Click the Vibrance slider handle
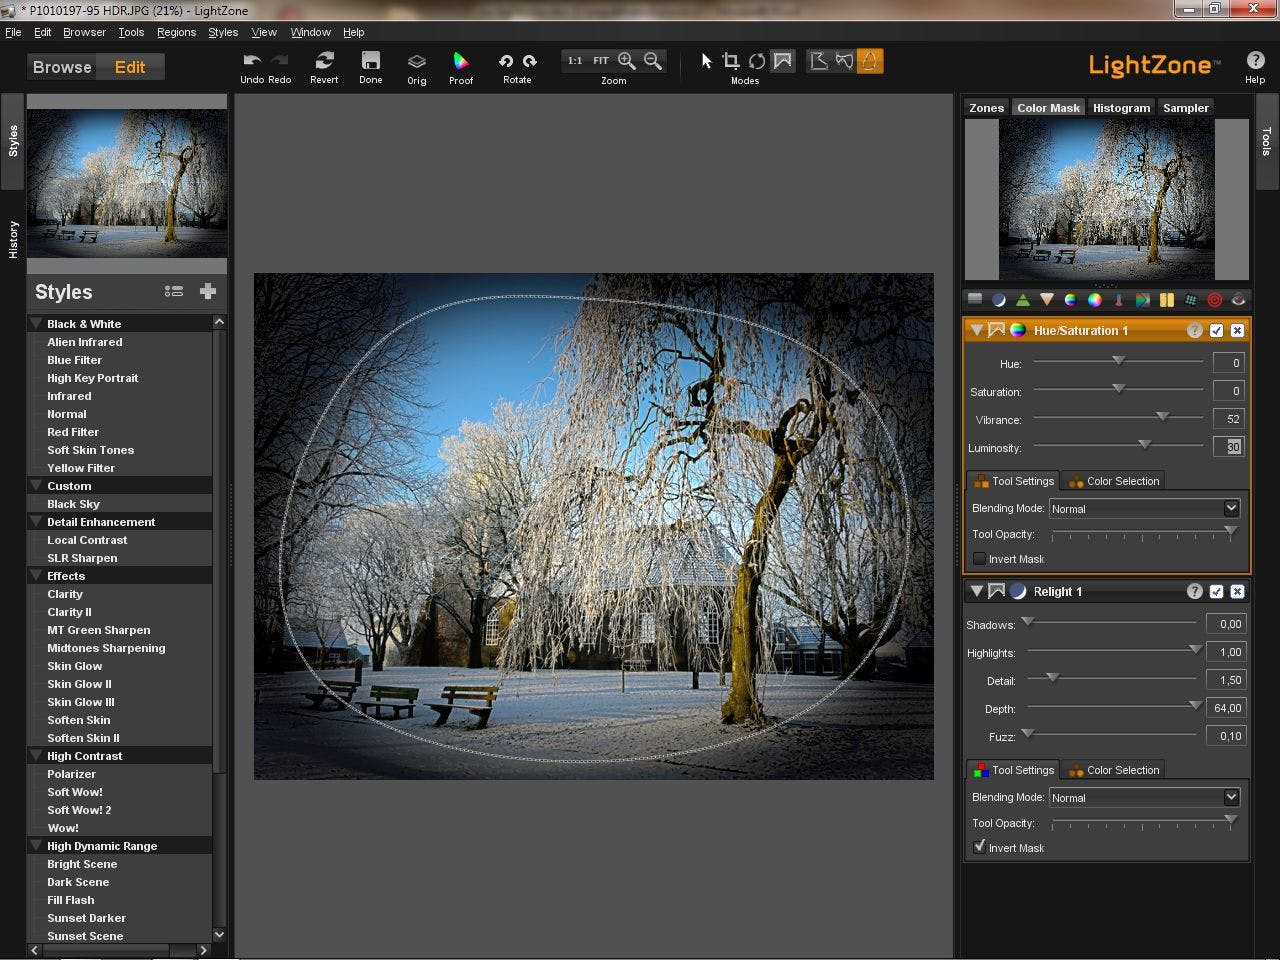The width and height of the screenshot is (1280, 960). coord(1162,417)
